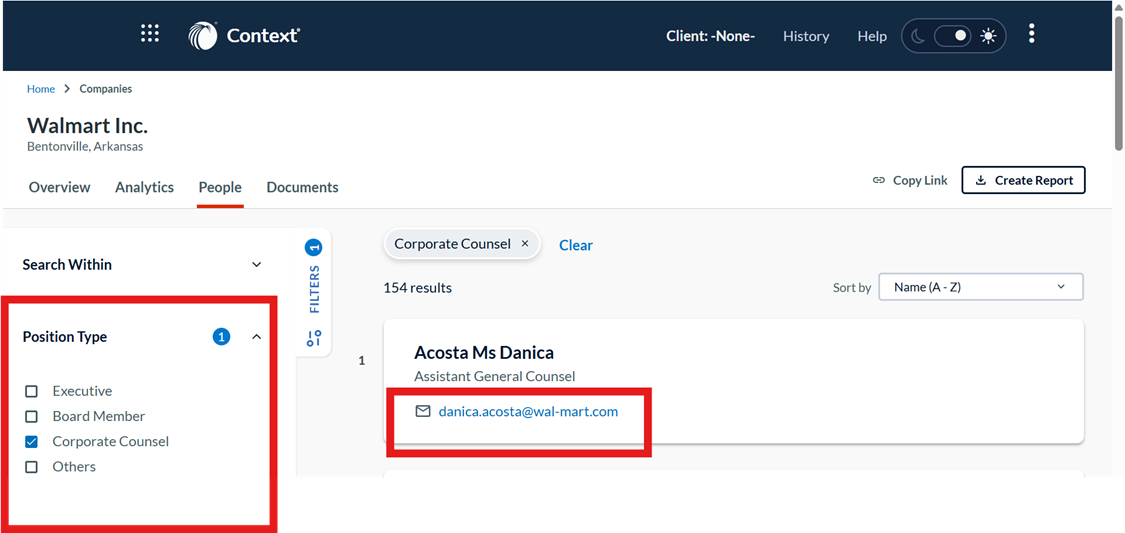Screen dimensions: 1125x533
Task: Click the Walmart Inc. company heading
Action: [x=88, y=126]
